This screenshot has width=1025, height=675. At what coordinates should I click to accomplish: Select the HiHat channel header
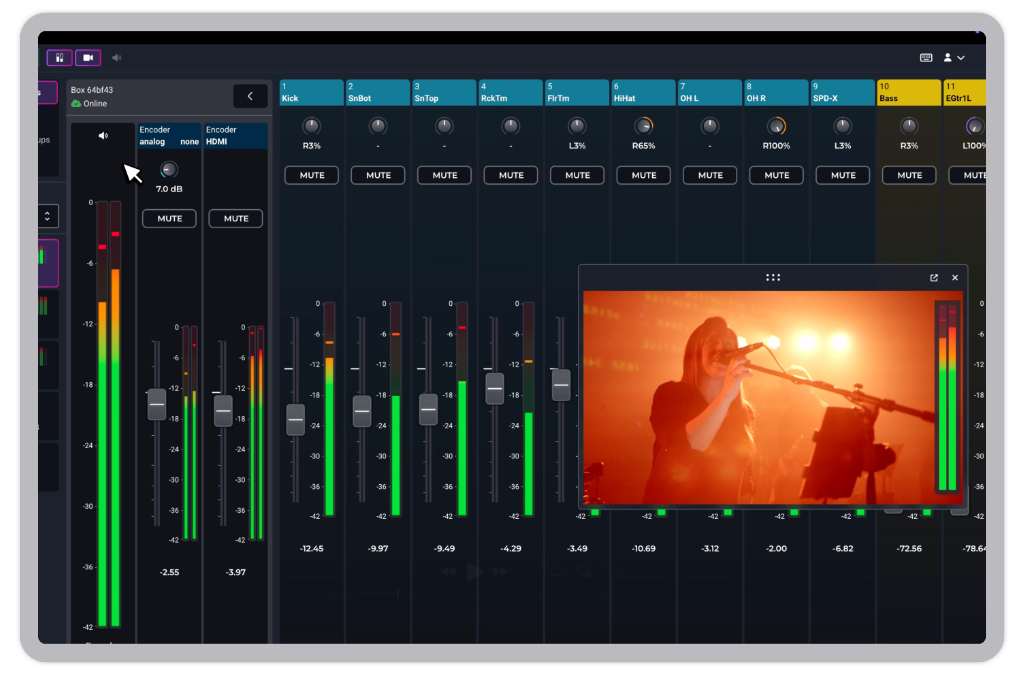coord(643,92)
